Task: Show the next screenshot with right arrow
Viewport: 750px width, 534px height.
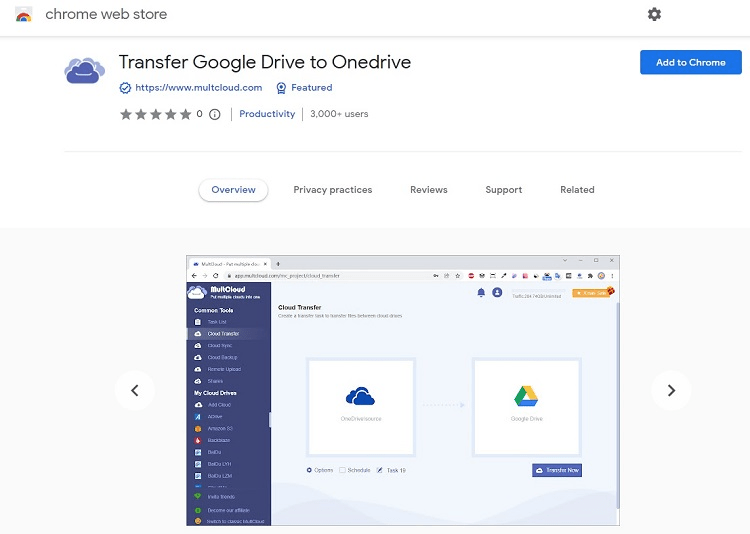Action: [671, 390]
